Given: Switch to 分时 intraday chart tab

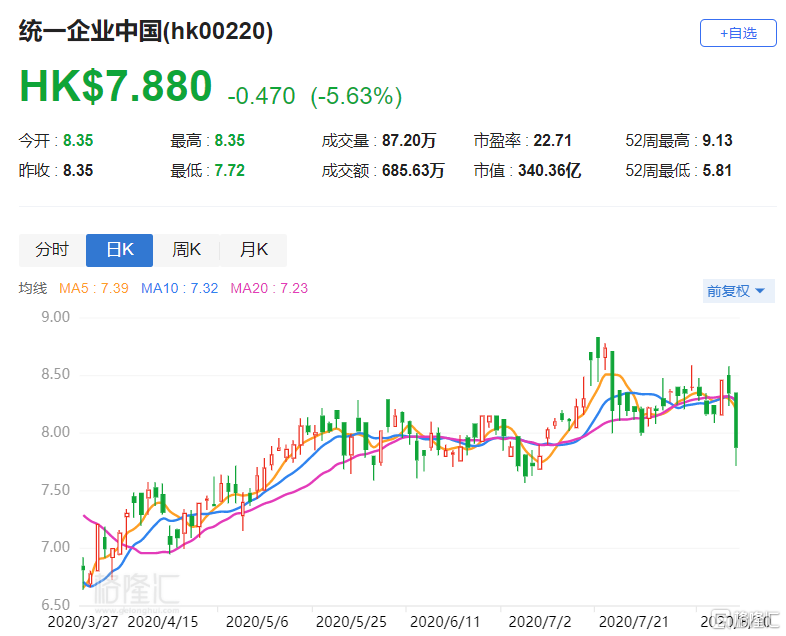Looking at the screenshot, I should (53, 250).
